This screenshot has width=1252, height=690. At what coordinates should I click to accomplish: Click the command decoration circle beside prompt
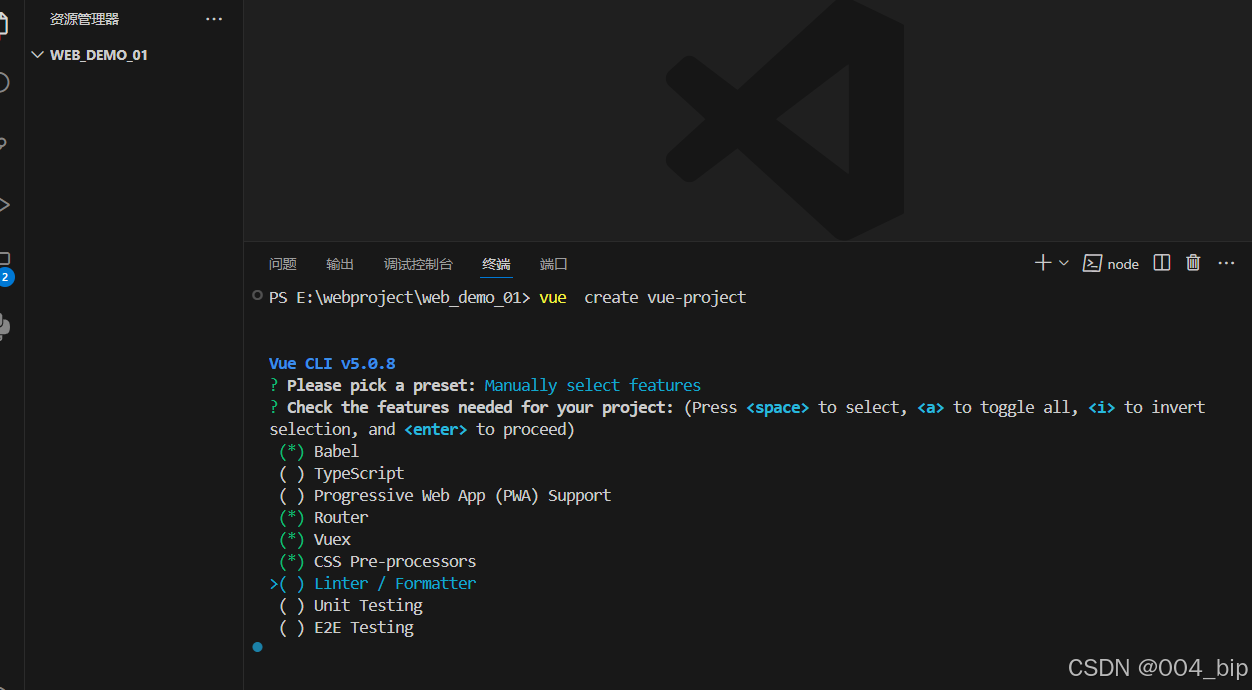click(258, 295)
